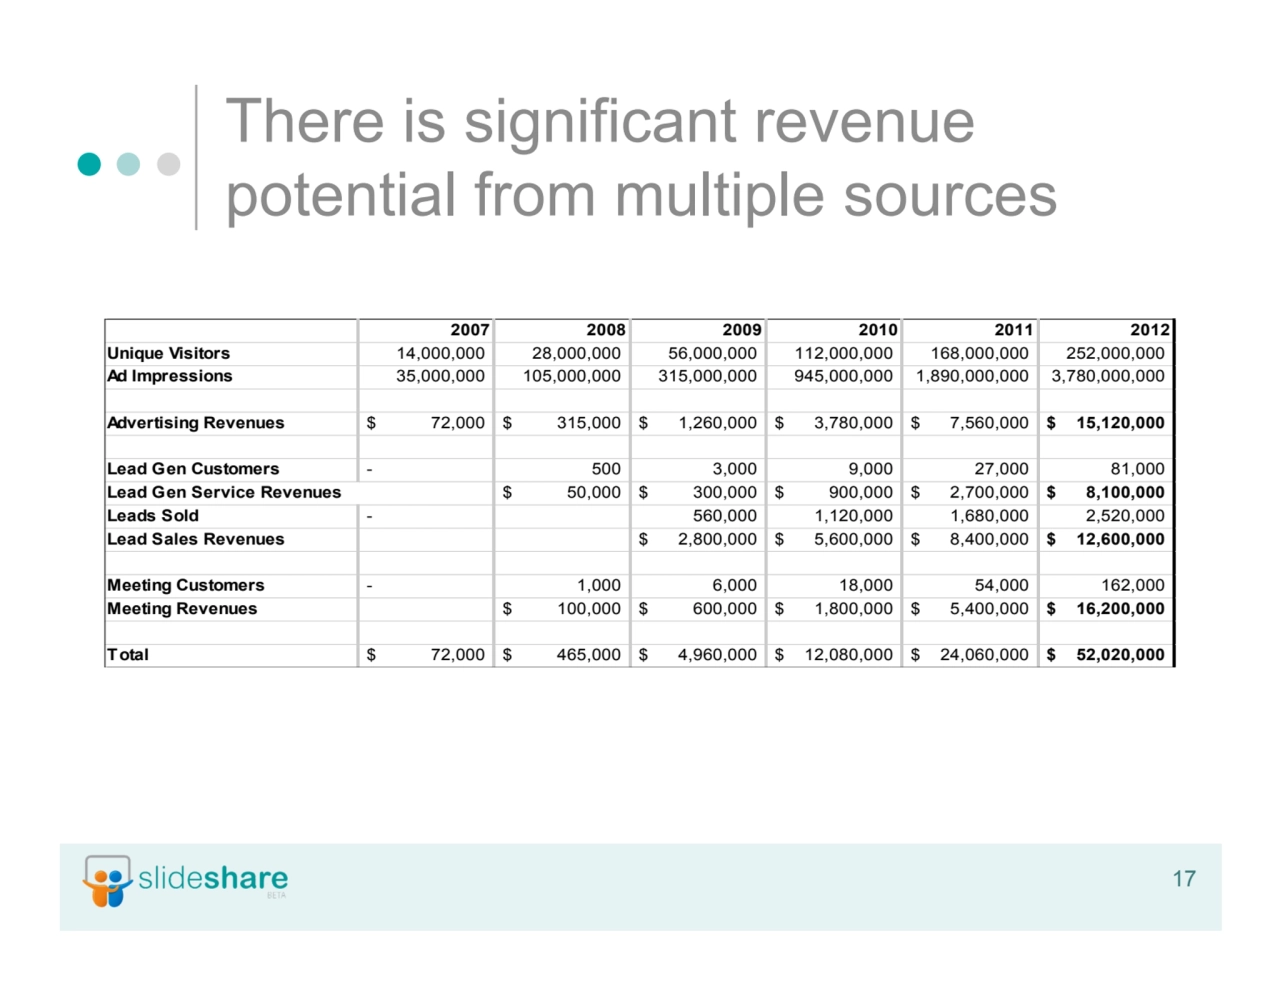Click cell value 252,000,000
1280x989 pixels.
click(1115, 353)
